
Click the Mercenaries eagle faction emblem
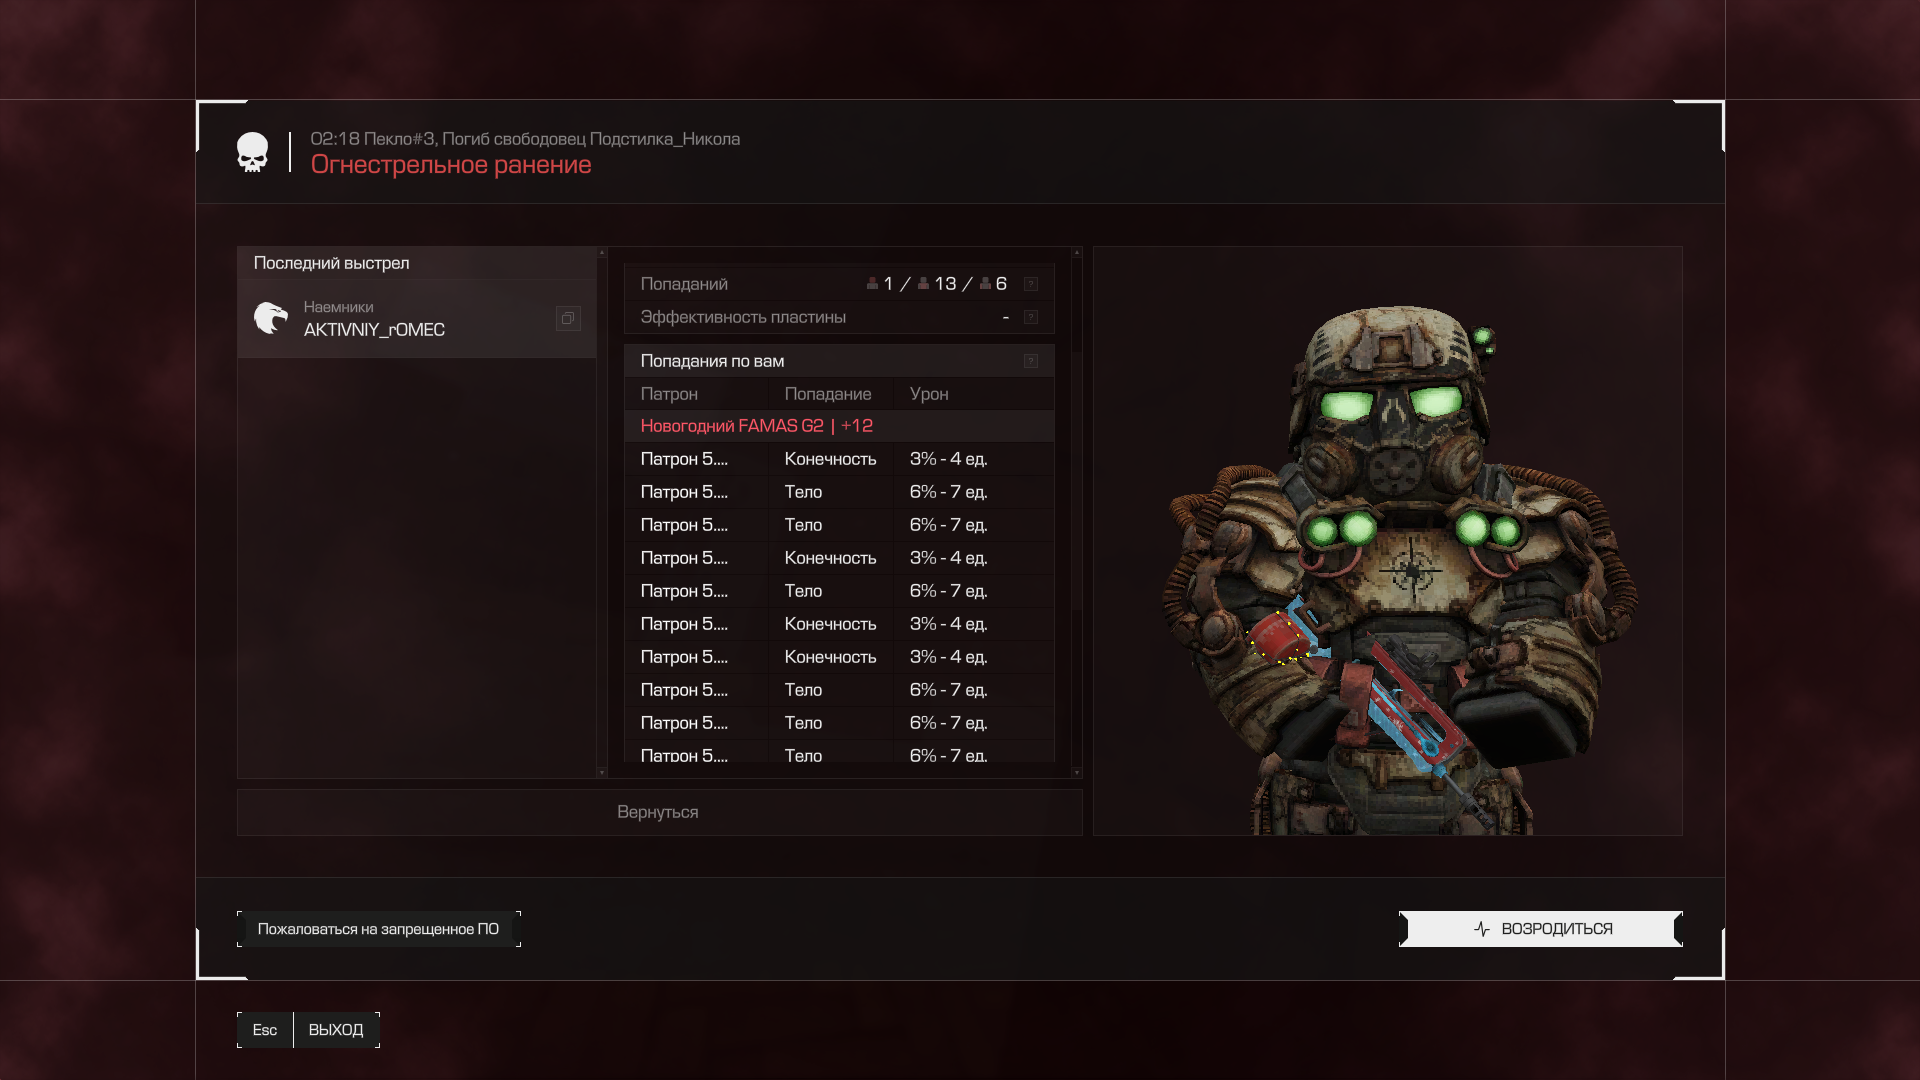[x=270, y=318]
